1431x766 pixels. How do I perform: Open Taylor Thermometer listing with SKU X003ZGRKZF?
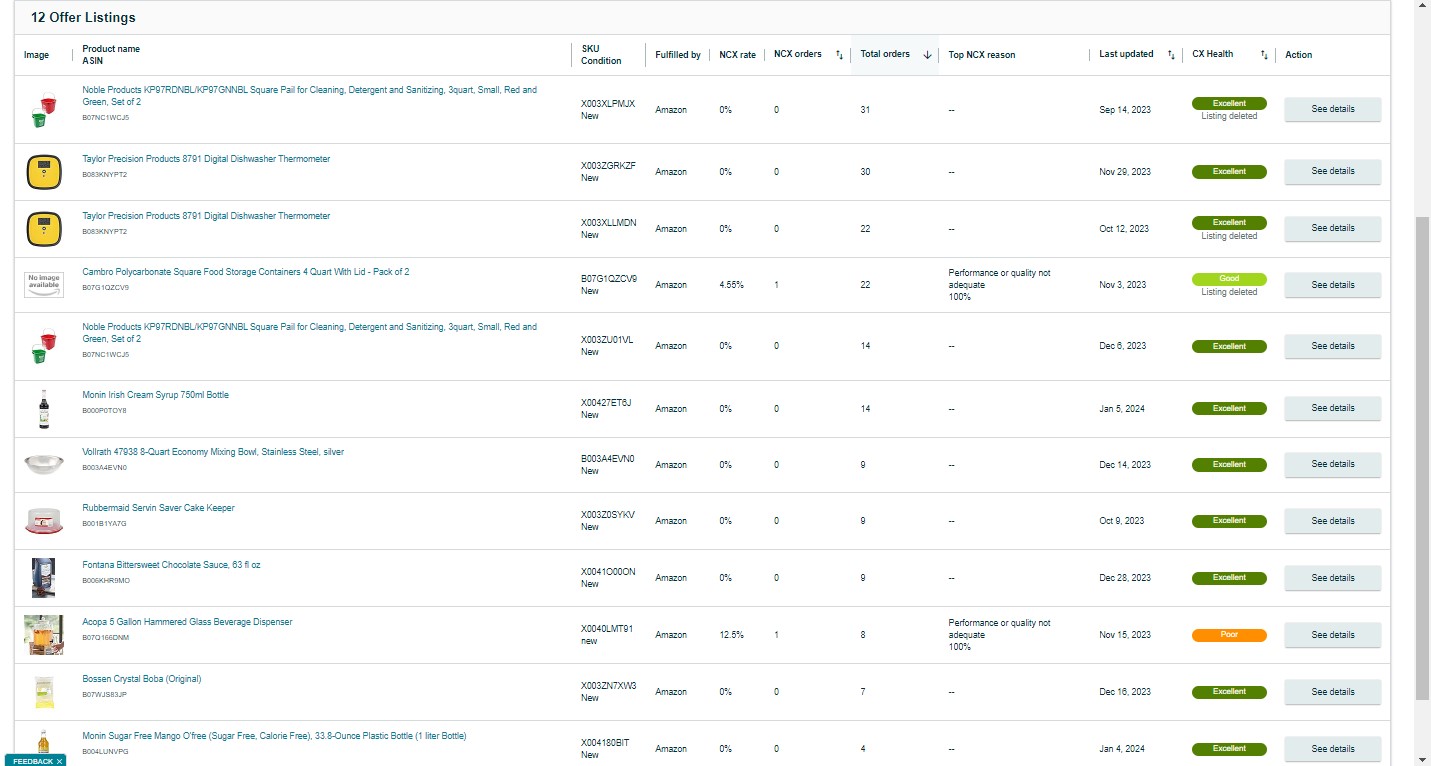click(x=206, y=159)
